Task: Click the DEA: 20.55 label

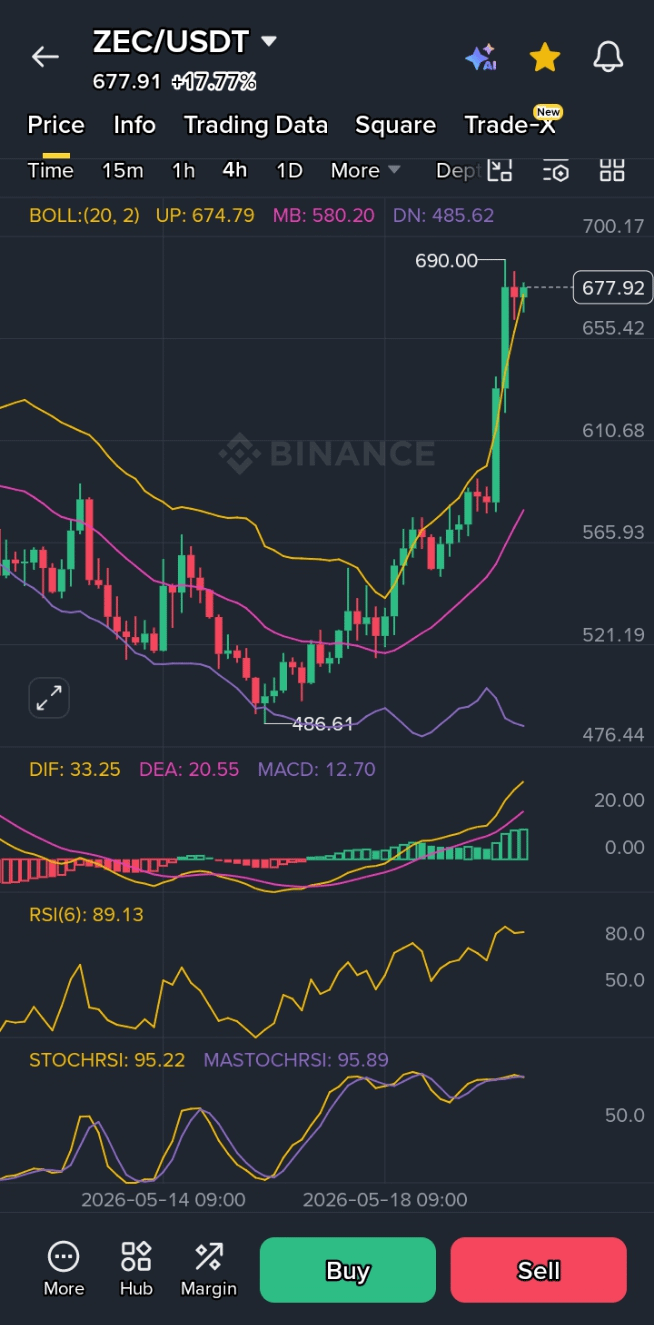Action: click(189, 769)
